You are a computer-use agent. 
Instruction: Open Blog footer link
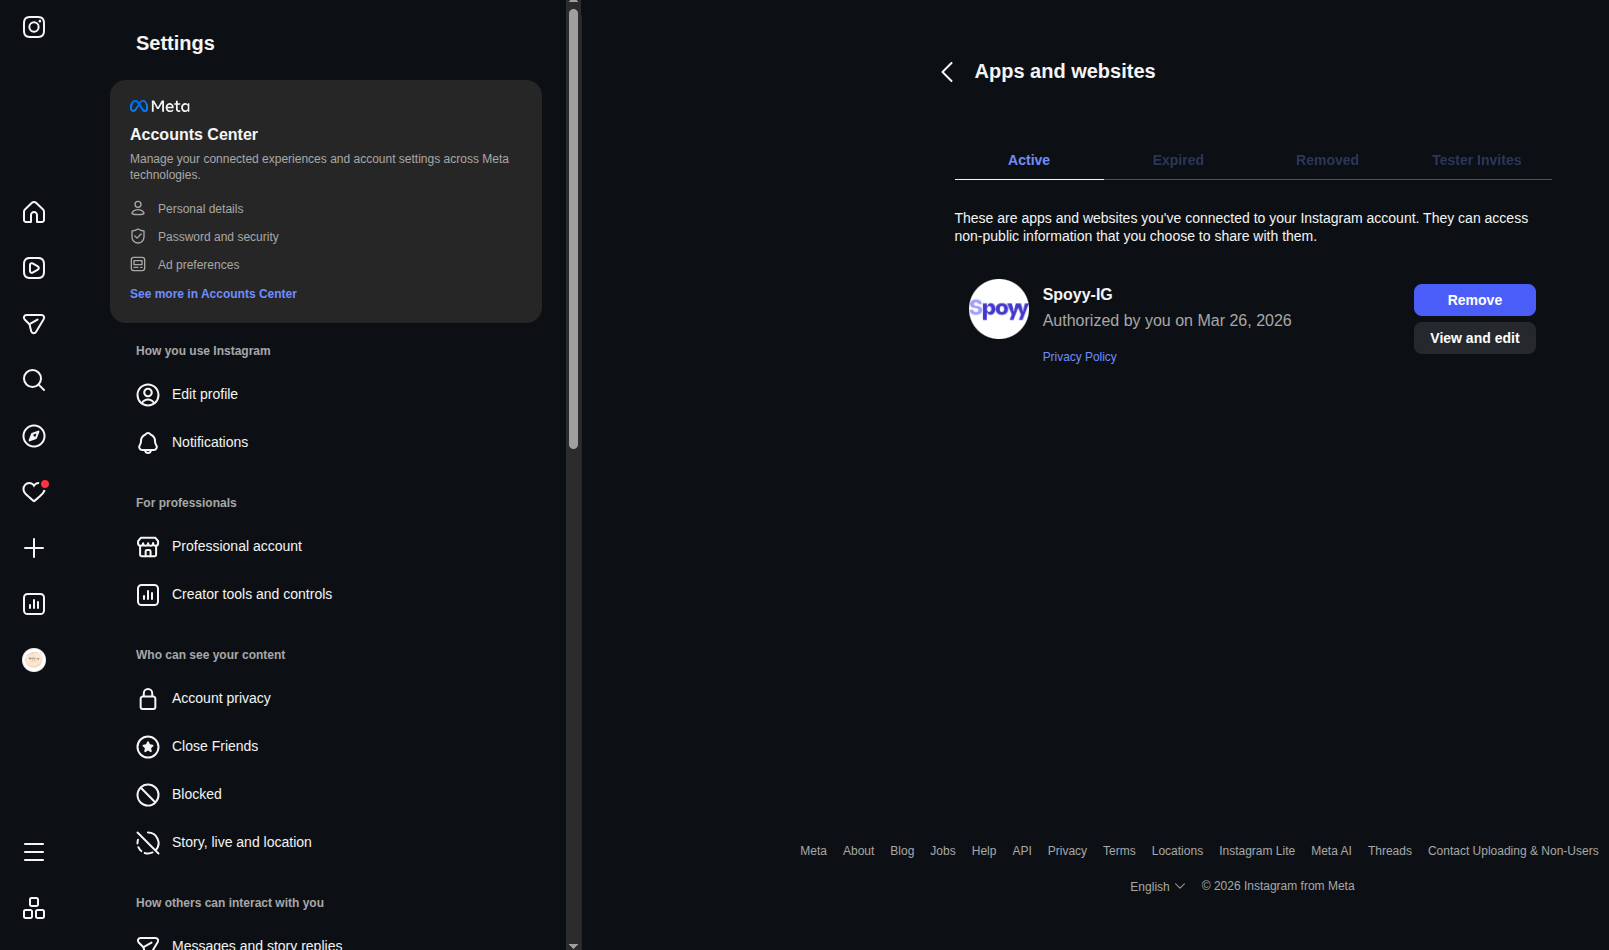click(x=902, y=851)
